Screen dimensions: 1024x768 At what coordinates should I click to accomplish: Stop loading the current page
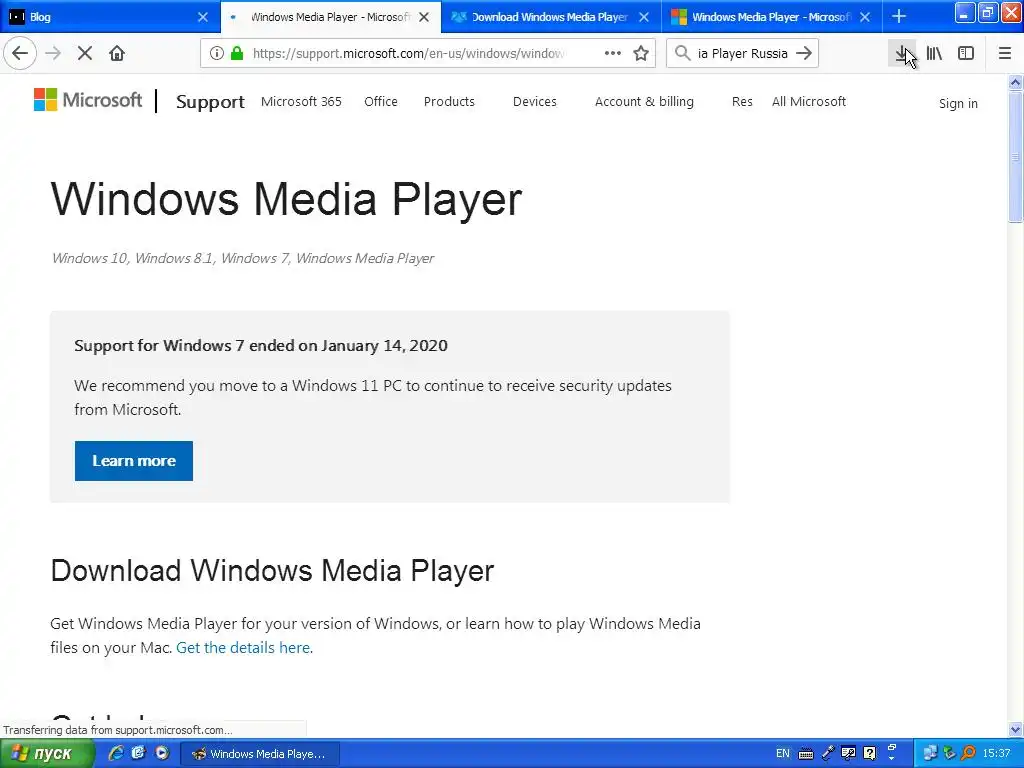tap(85, 54)
